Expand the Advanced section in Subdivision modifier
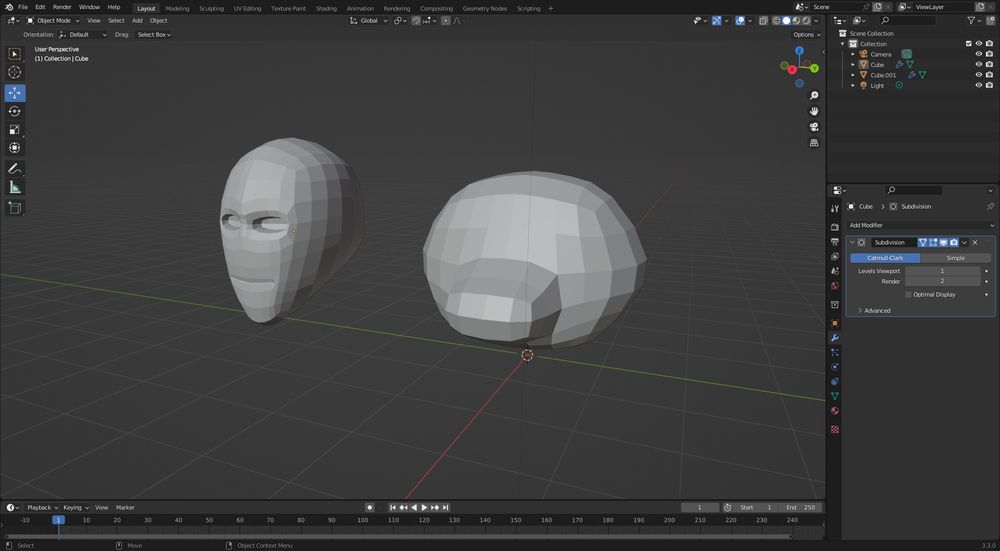This screenshot has height=551, width=1000. click(x=876, y=310)
